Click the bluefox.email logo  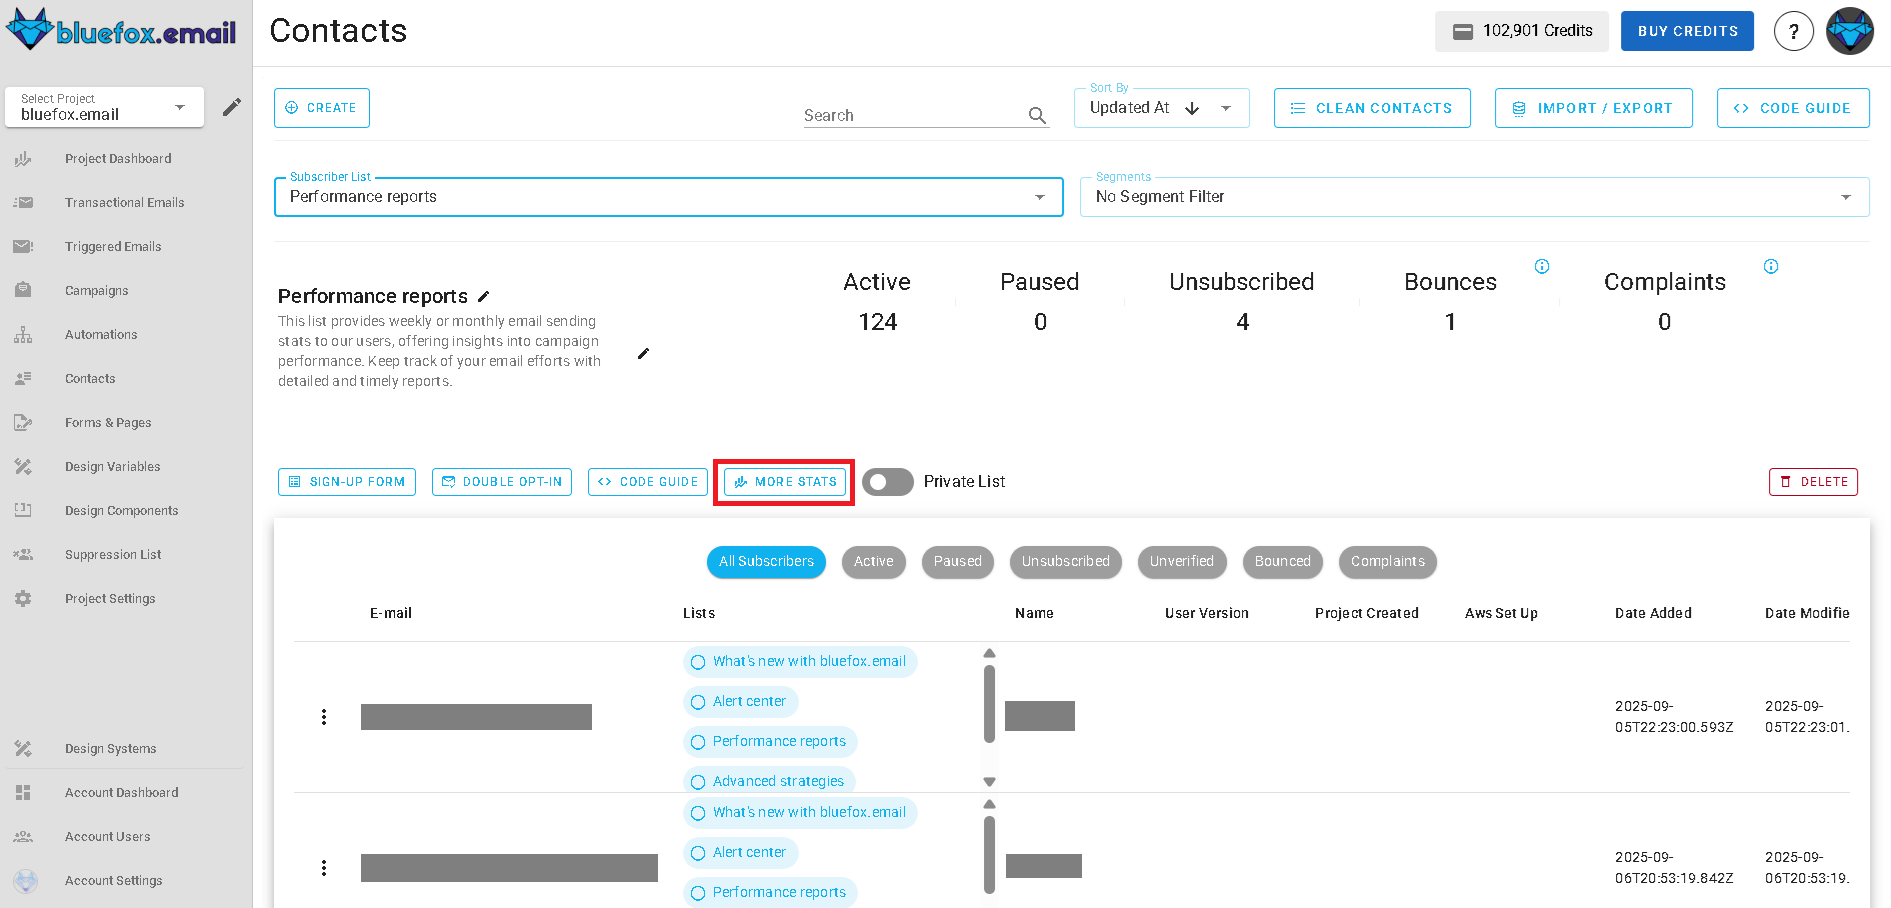point(121,30)
